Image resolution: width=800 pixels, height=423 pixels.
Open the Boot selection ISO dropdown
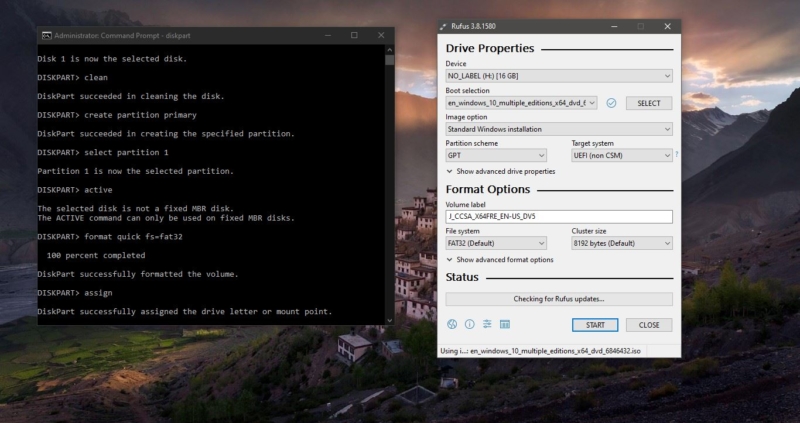coord(521,103)
